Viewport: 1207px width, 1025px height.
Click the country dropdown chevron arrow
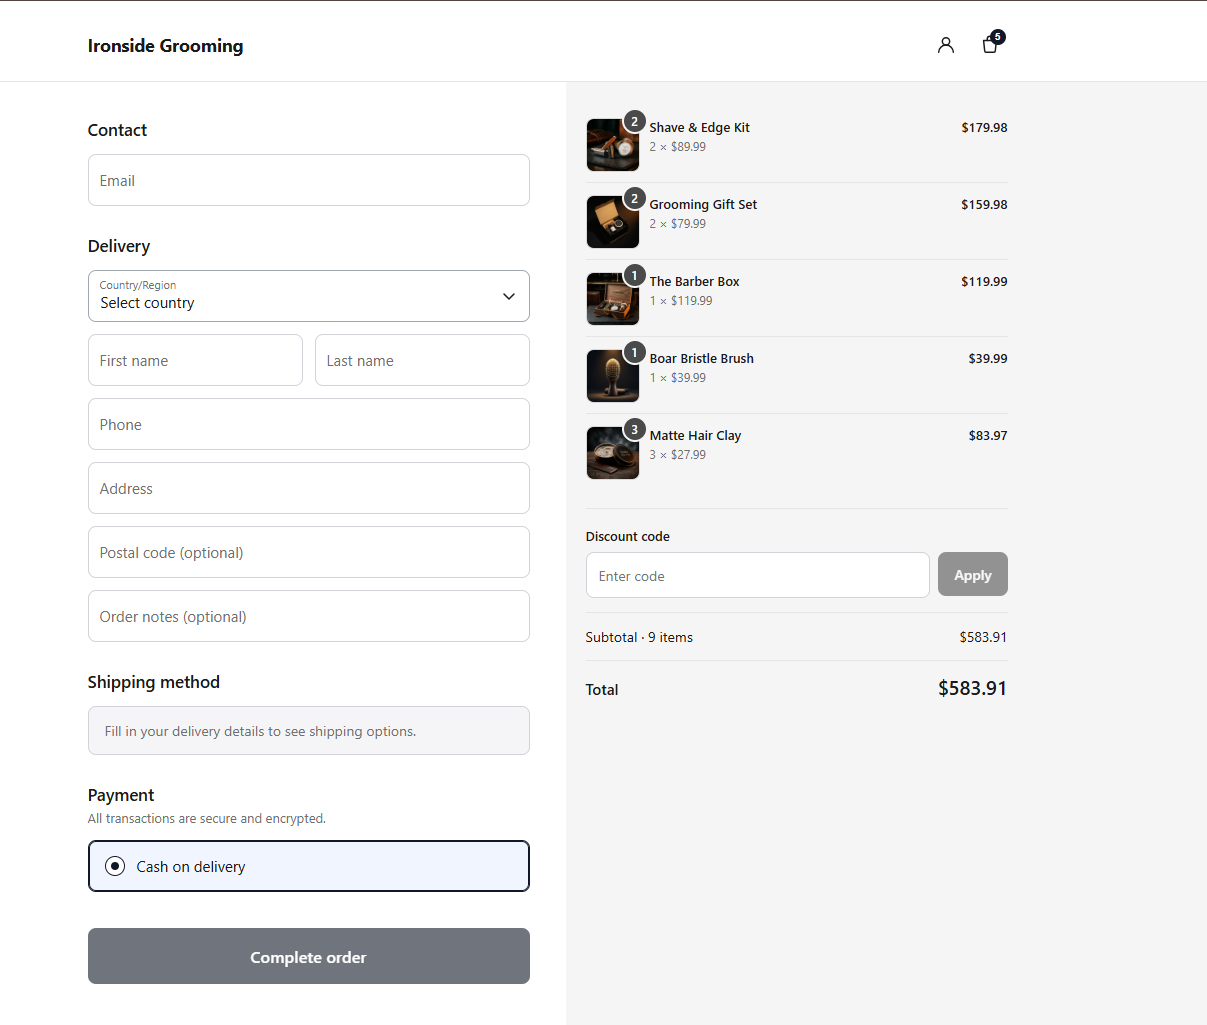tap(509, 296)
